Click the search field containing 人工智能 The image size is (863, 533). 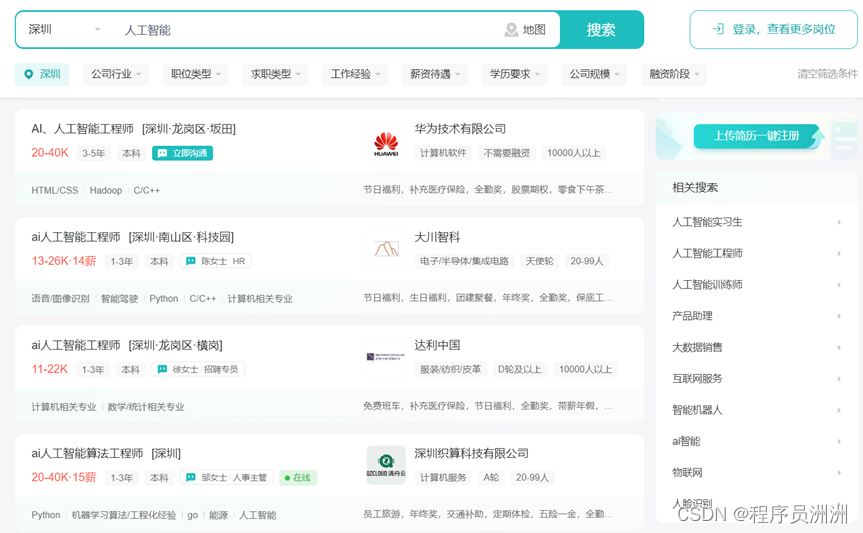tap(300, 30)
